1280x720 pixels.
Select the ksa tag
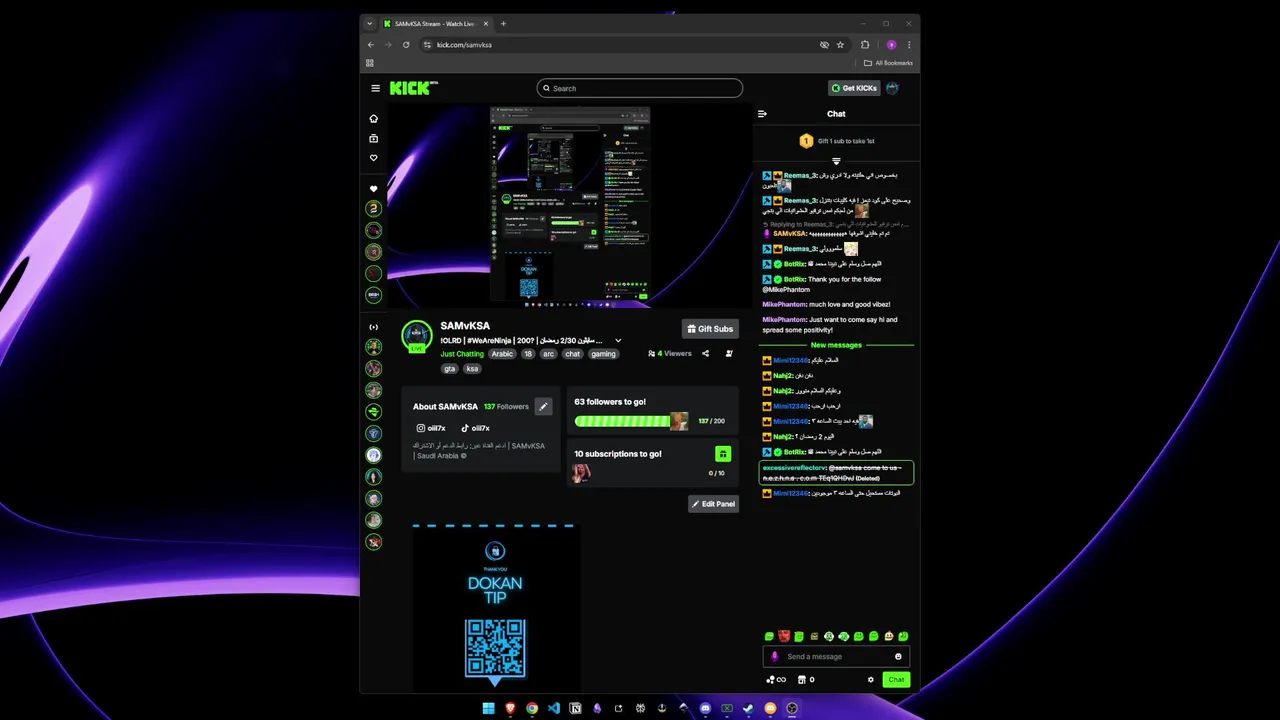473,368
